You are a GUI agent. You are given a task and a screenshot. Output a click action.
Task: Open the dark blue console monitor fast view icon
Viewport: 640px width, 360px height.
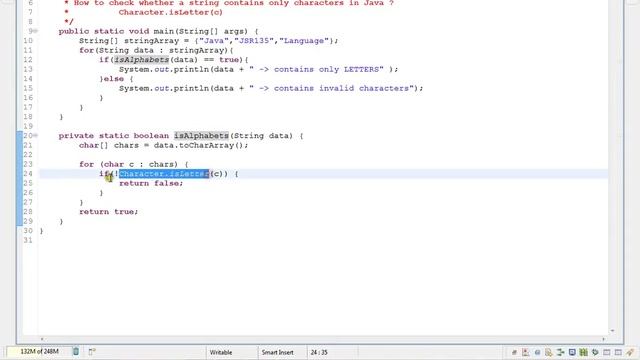tap(572, 352)
